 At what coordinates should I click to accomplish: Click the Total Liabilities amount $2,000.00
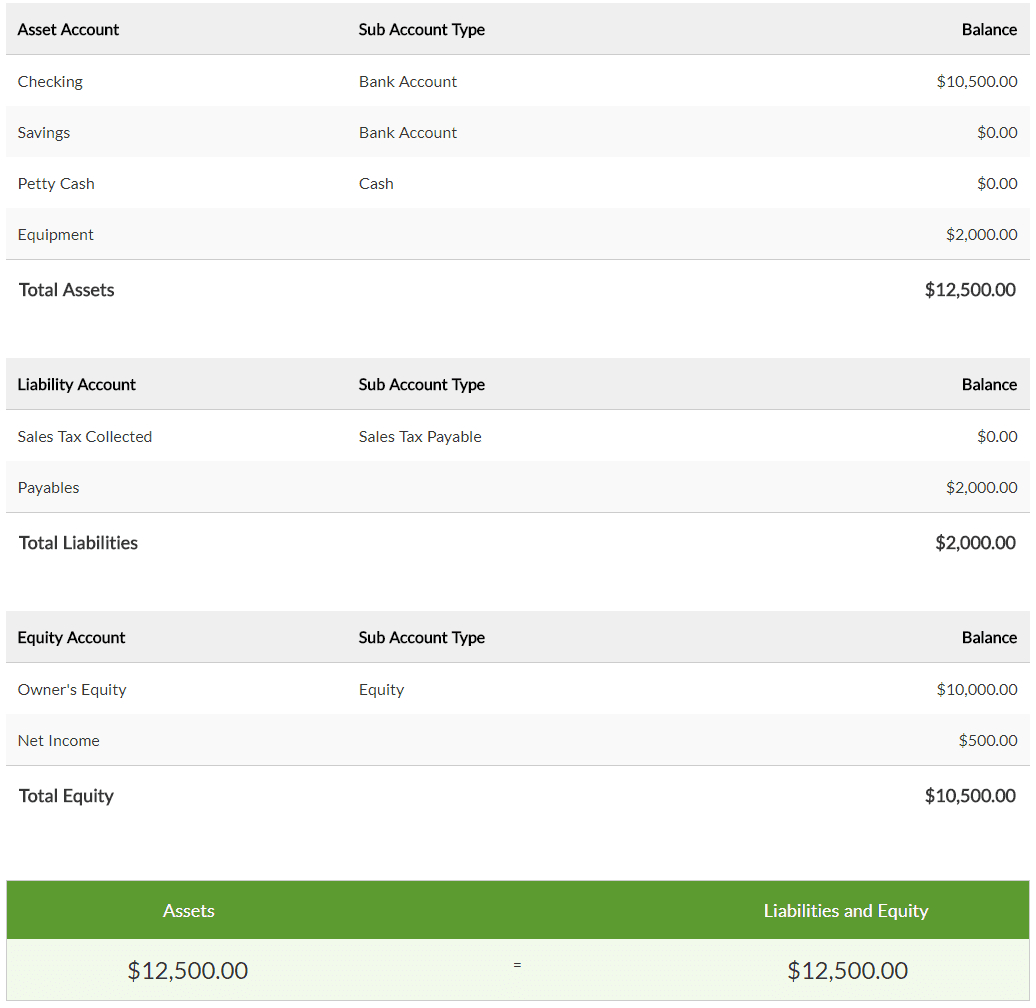(x=975, y=543)
